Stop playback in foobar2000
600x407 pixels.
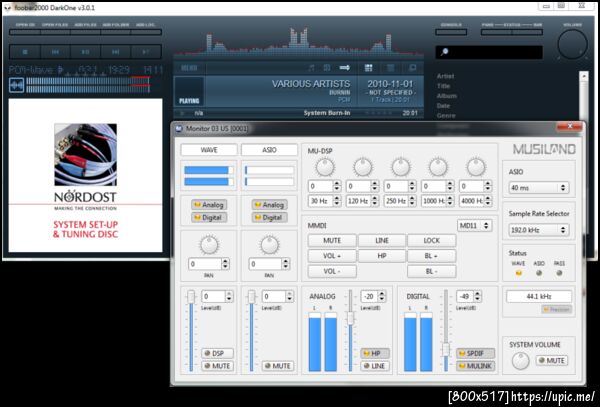pyautogui.click(x=25, y=52)
